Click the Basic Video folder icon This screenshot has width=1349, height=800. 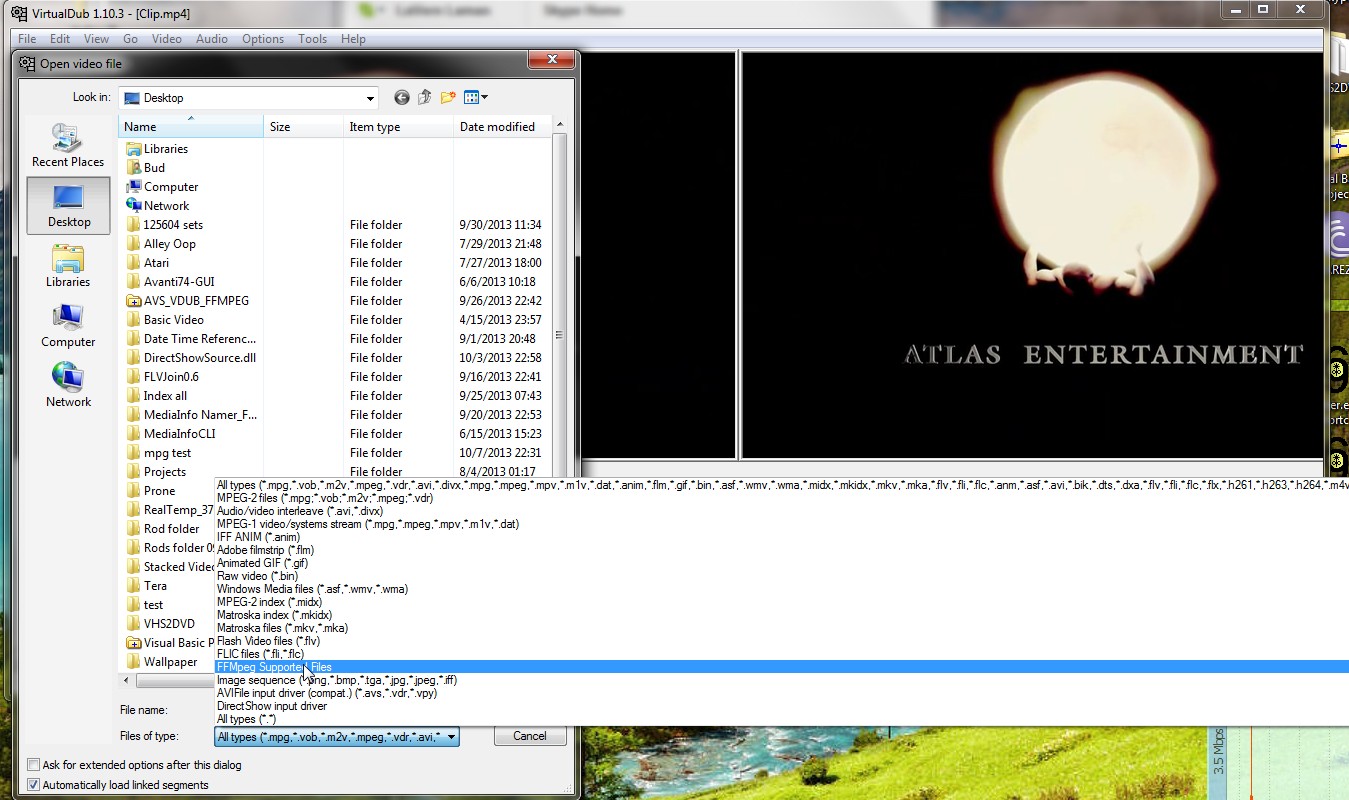(x=134, y=320)
